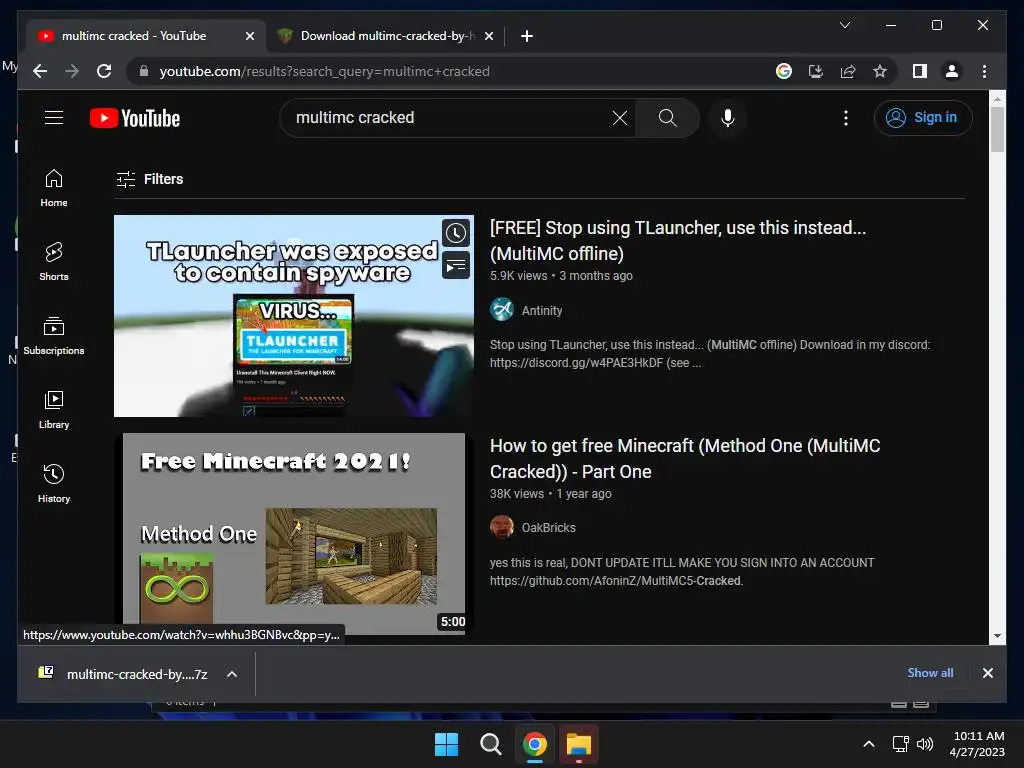The image size is (1024, 768).
Task: Click the browser forward arrow
Action: [72, 71]
